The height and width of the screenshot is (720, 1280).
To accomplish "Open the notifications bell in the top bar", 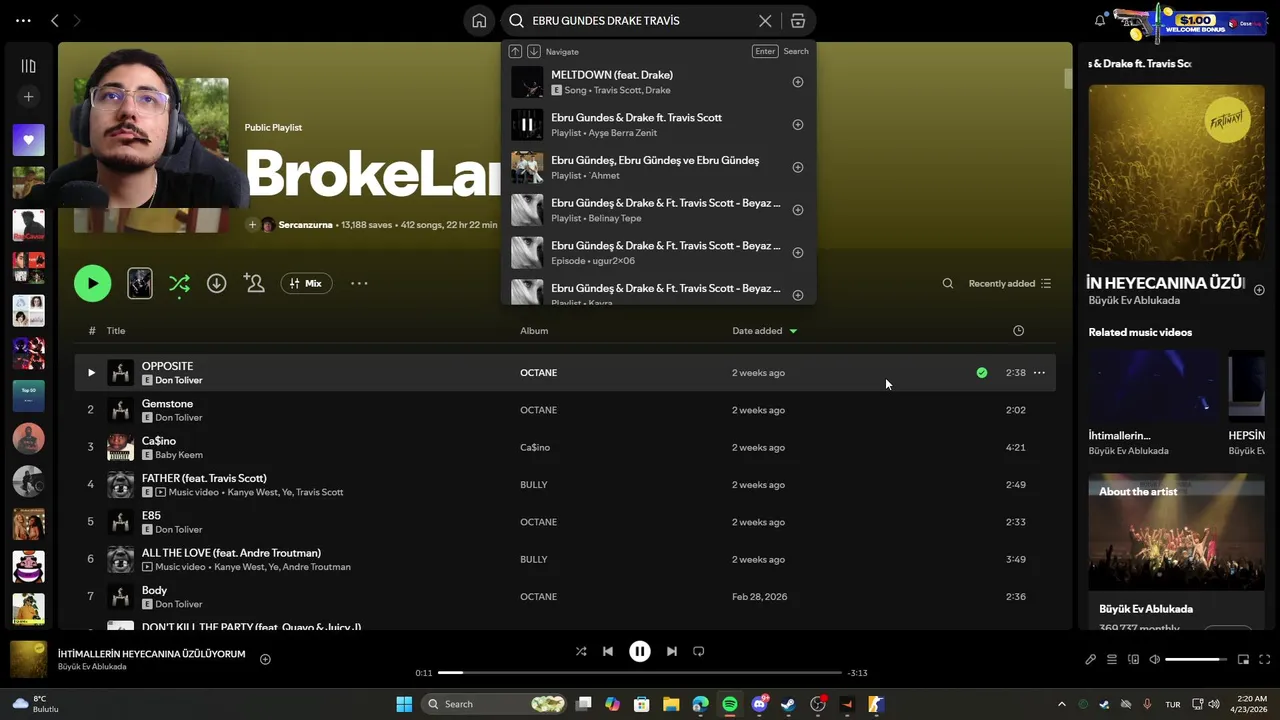I will 1100,21.
